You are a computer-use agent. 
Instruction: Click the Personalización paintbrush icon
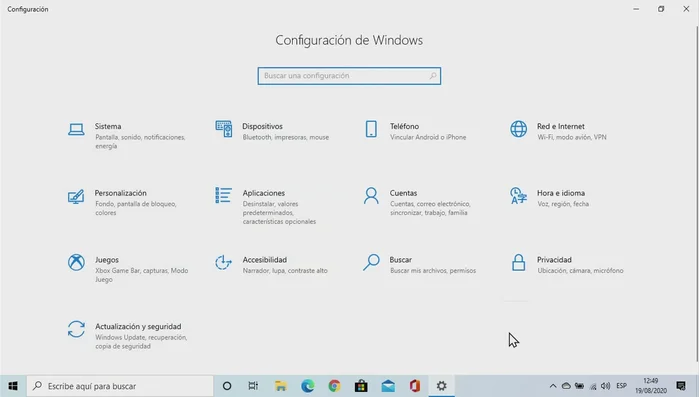[x=76, y=196]
